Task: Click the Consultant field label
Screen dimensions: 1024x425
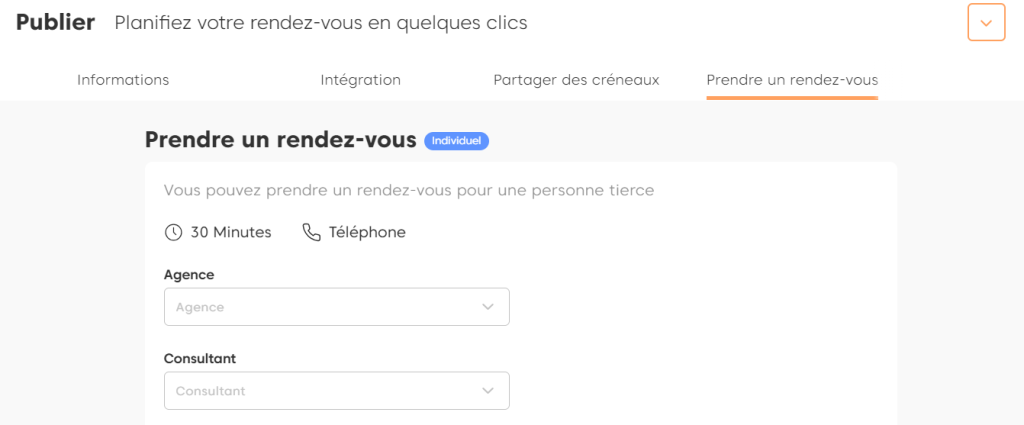Action: click(x=200, y=358)
